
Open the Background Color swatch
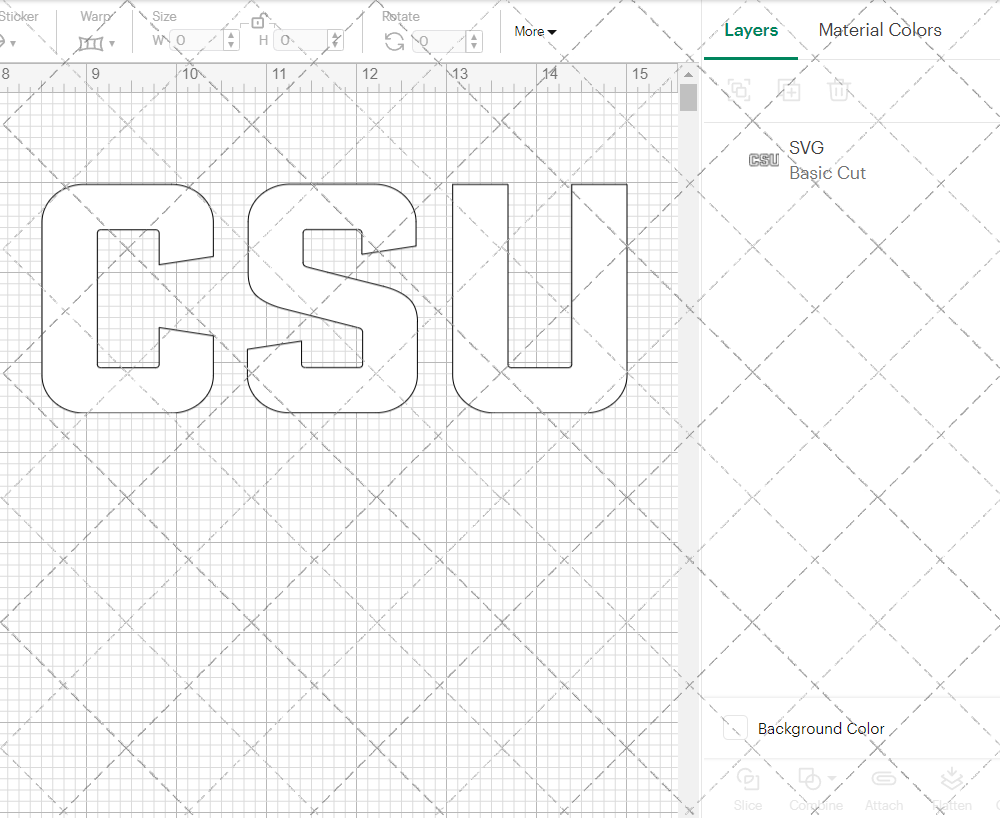coord(735,727)
